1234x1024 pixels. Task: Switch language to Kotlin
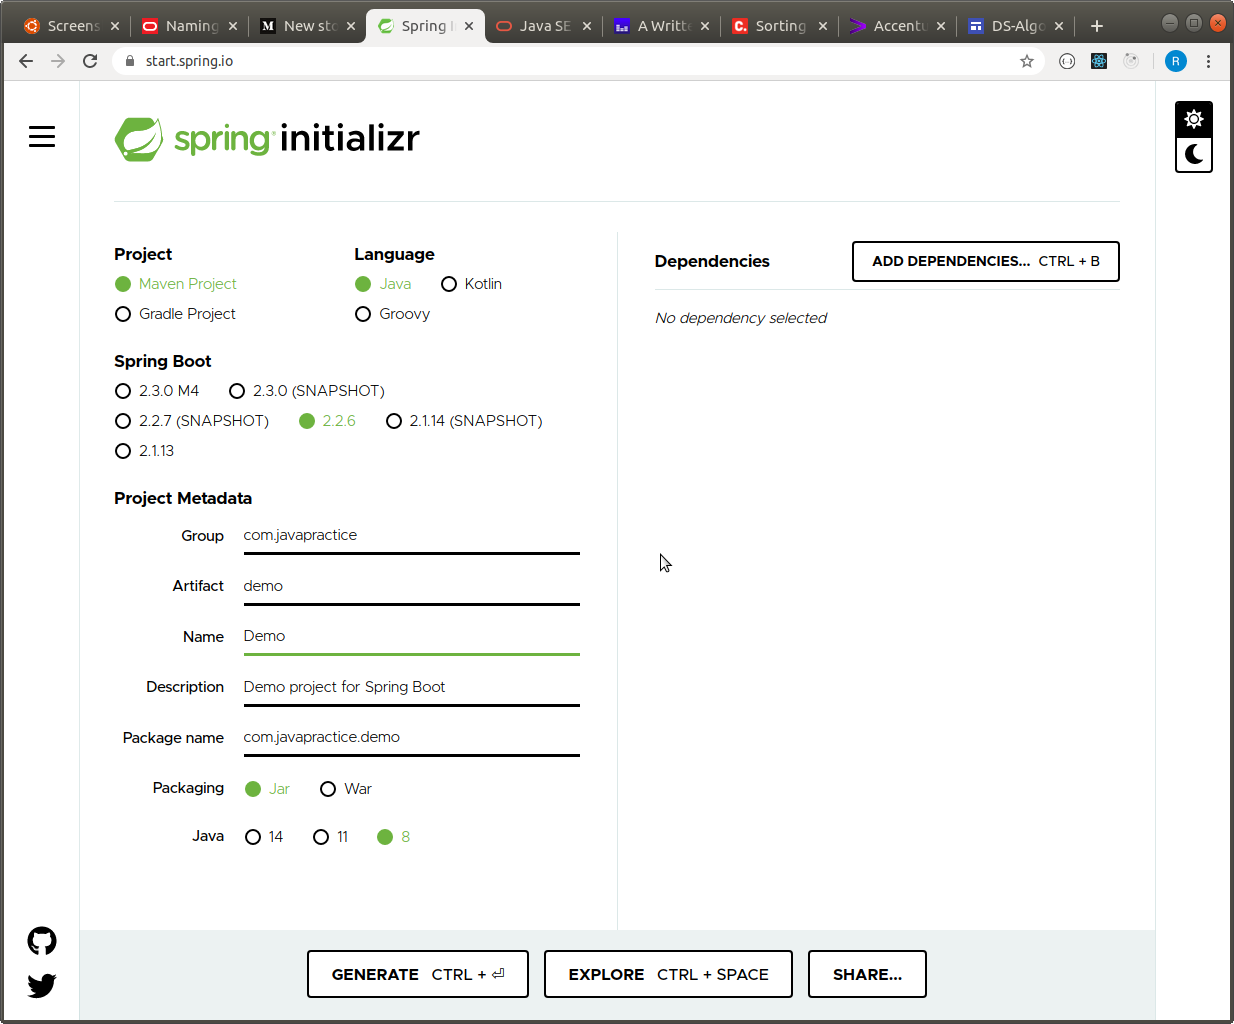[x=449, y=284]
